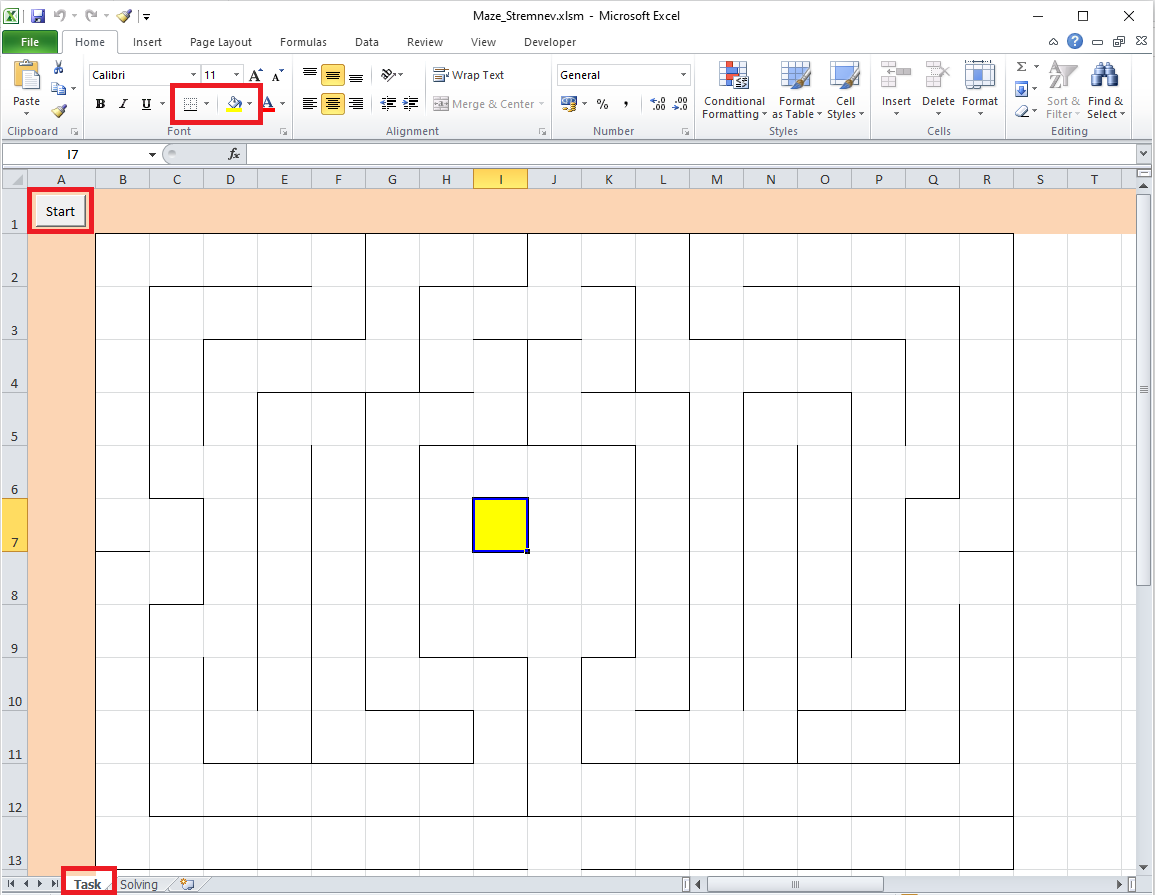Click the Start button on sheet
Screen dimensions: 1155x895
tap(60, 211)
